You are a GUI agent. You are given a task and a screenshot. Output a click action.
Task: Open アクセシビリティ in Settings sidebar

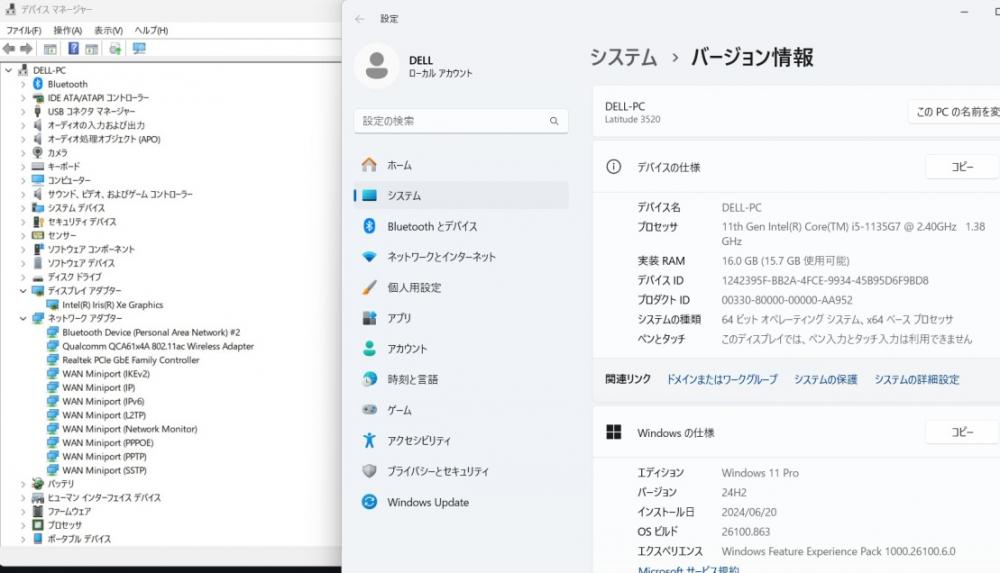click(460, 441)
